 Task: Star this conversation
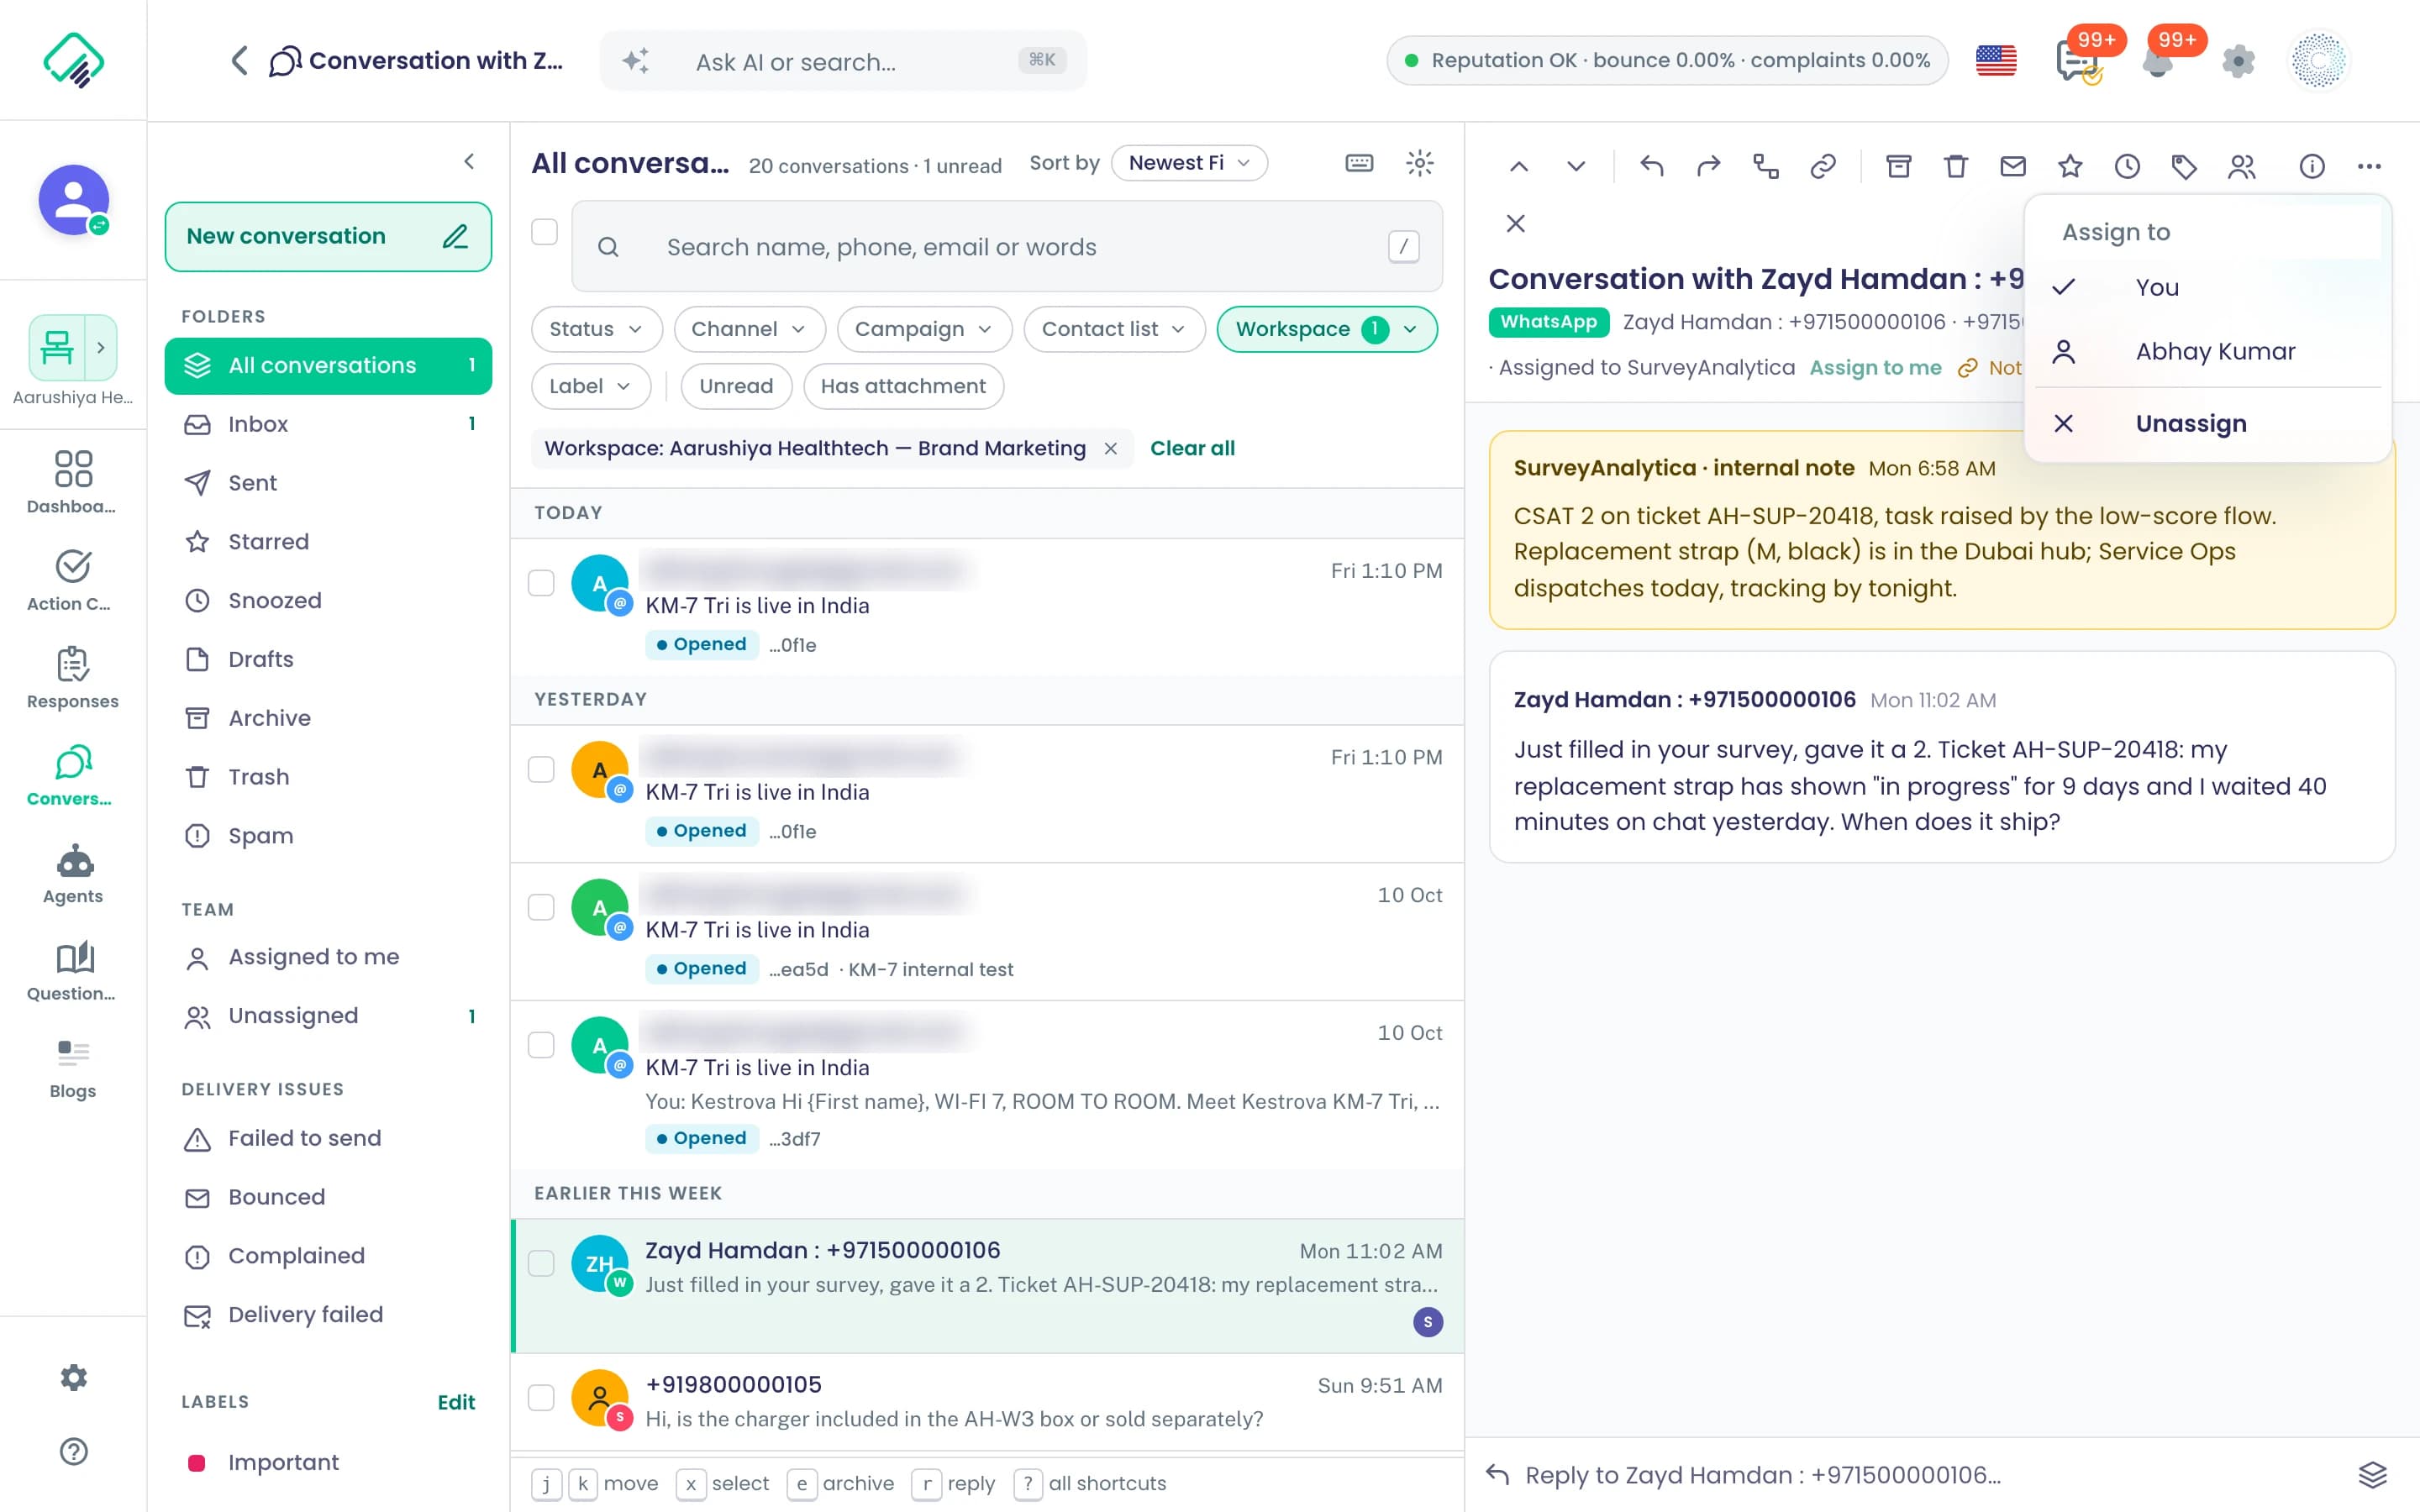click(x=2070, y=166)
